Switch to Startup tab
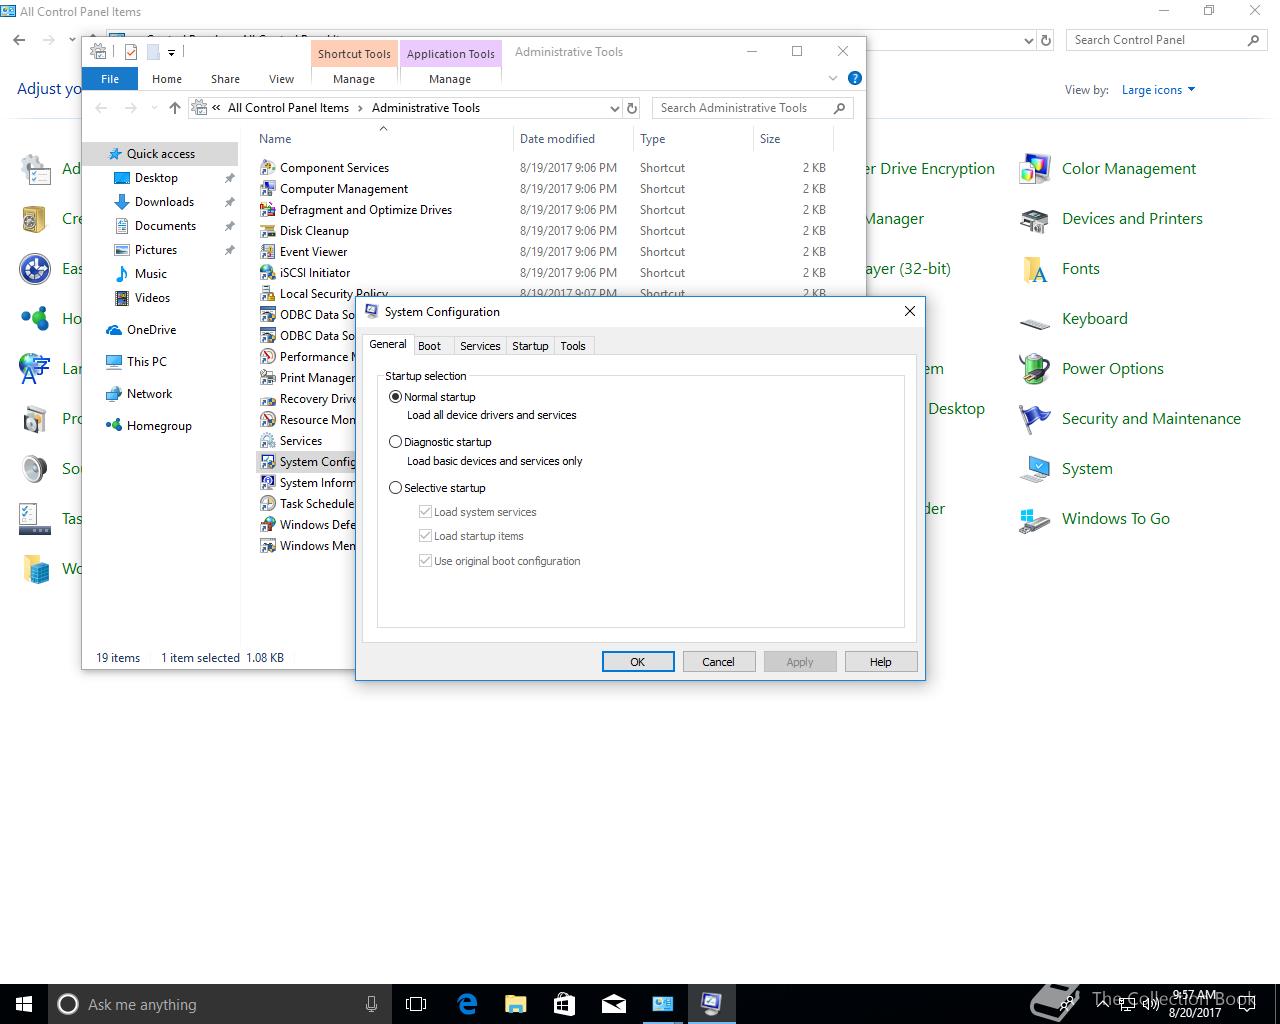This screenshot has height=1024, width=1280. [530, 346]
